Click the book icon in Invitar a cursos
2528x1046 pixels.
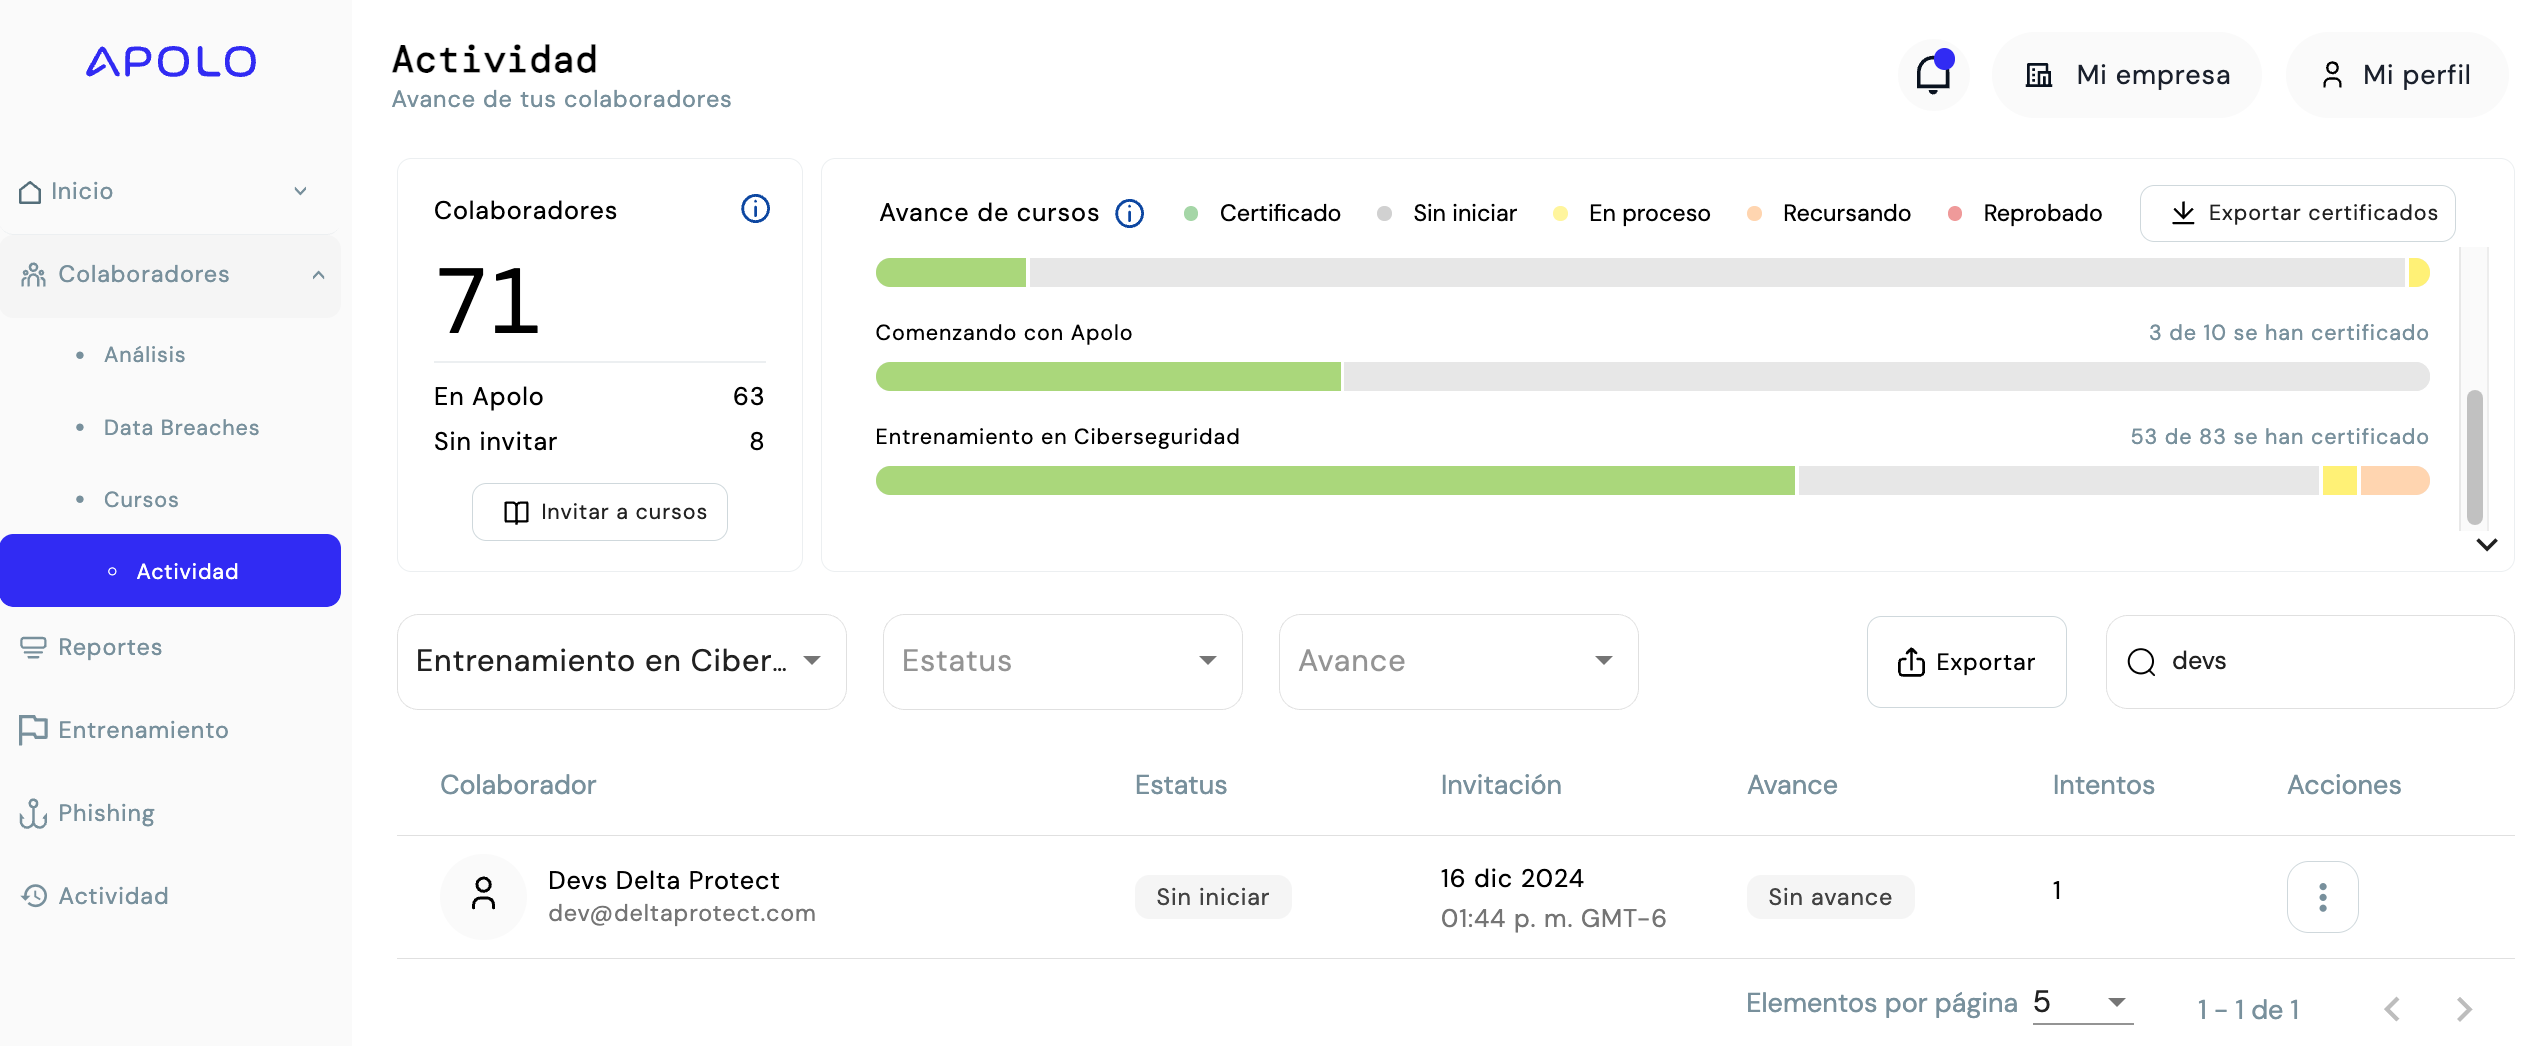(516, 512)
